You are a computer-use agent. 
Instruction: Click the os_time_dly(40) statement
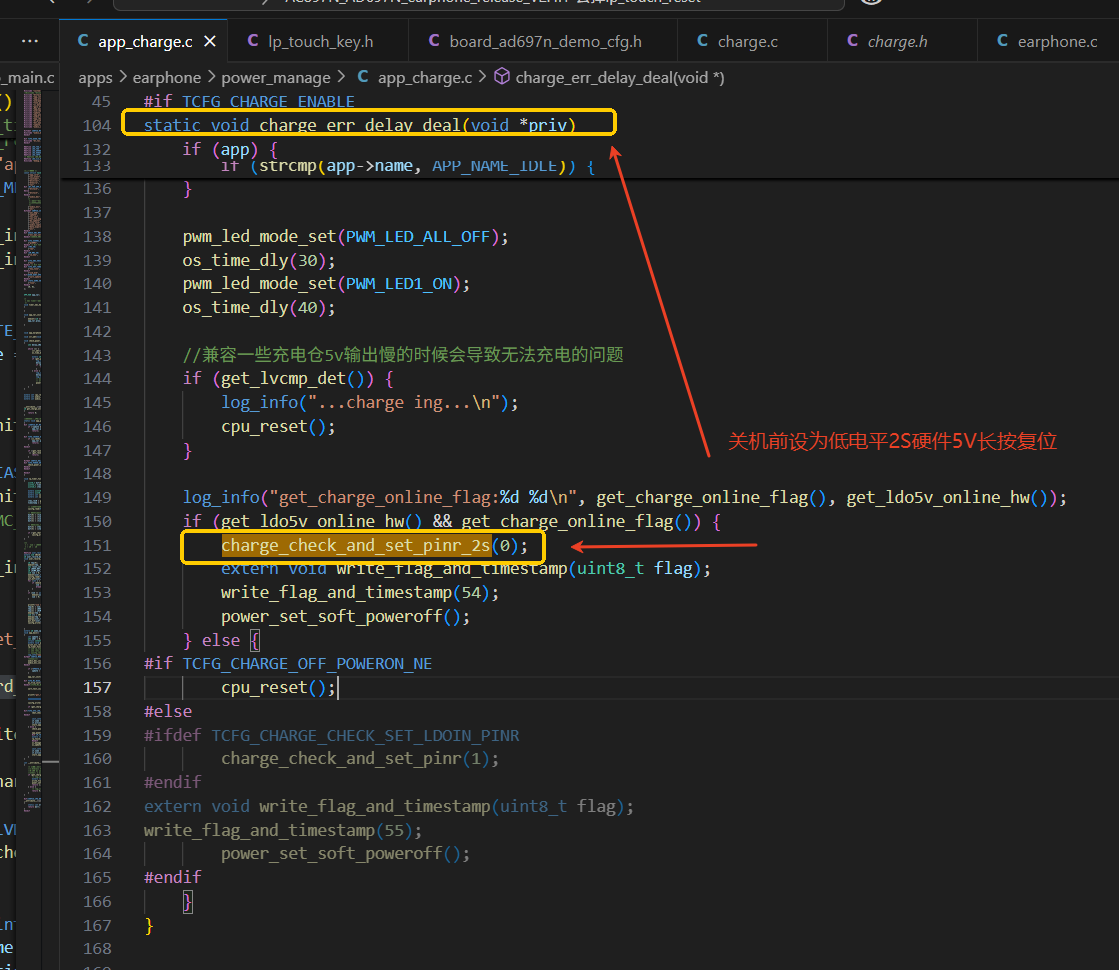258,308
